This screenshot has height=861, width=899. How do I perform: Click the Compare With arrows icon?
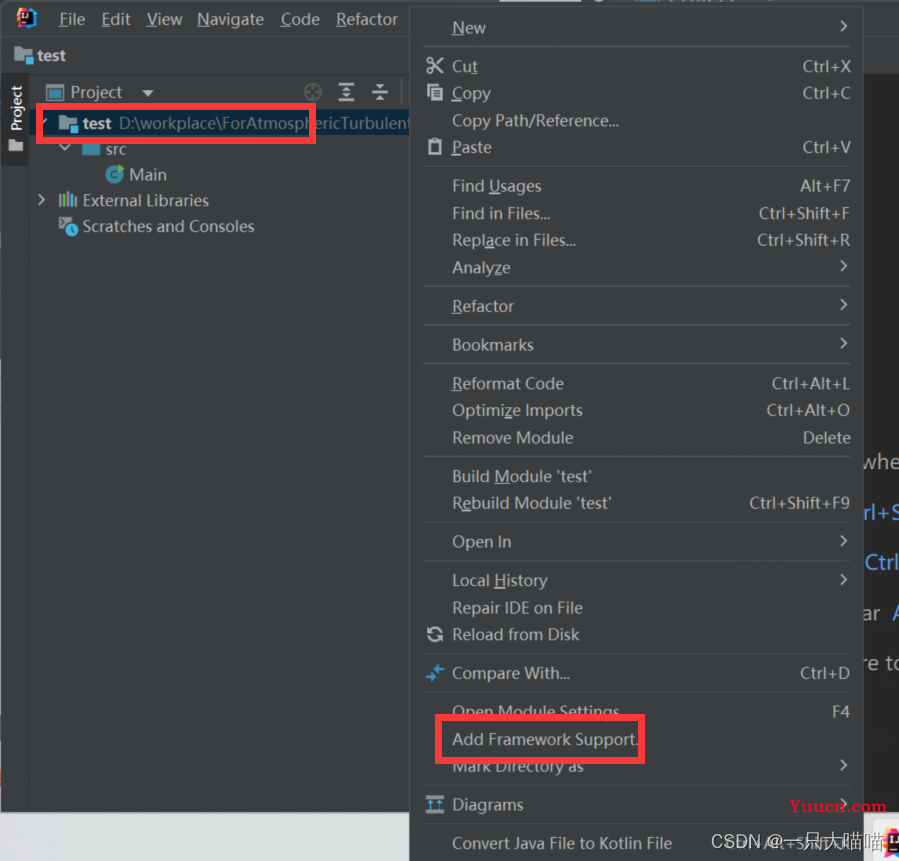[435, 672]
